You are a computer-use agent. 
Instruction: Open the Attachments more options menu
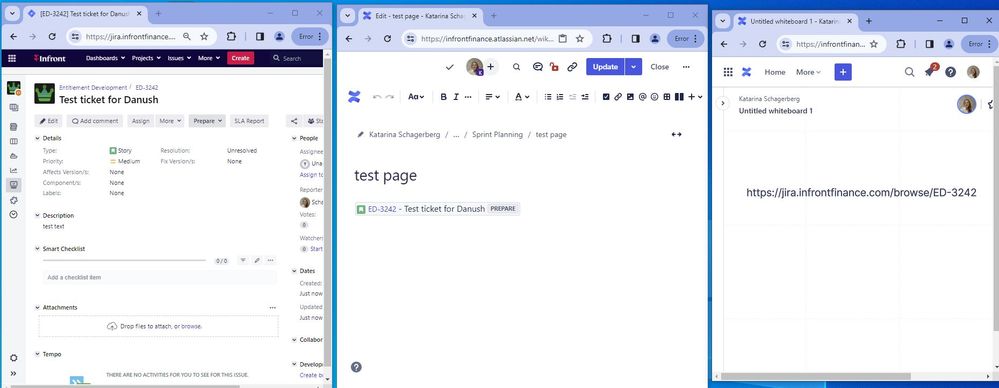[273, 308]
